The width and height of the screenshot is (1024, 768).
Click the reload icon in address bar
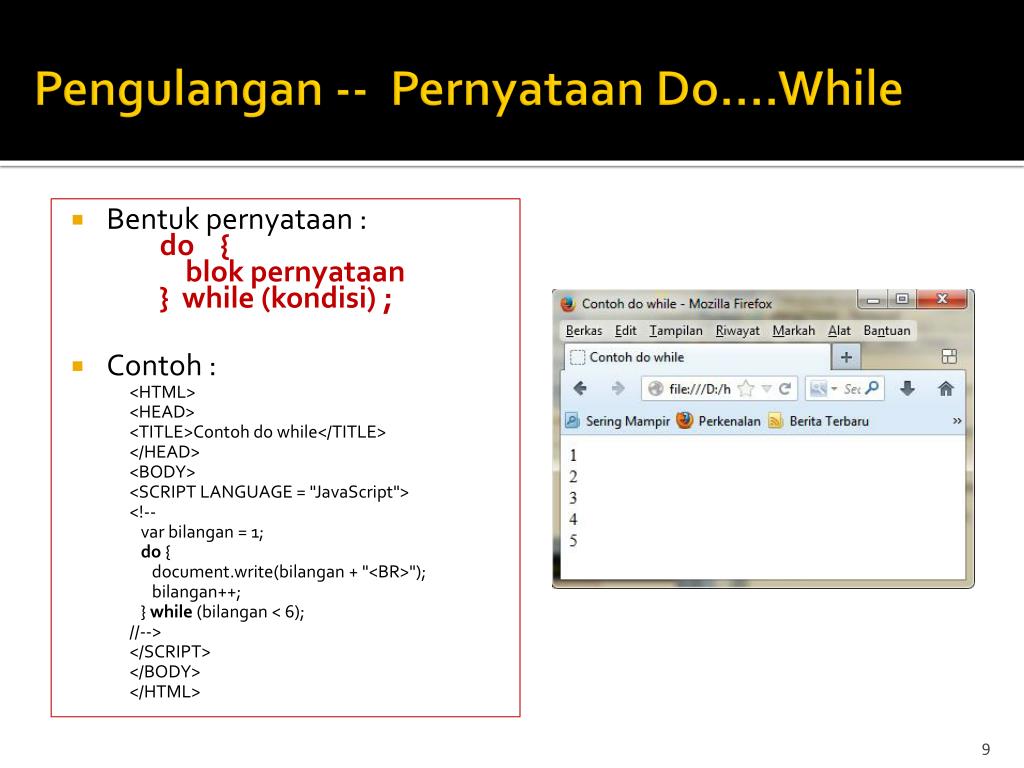tap(784, 389)
